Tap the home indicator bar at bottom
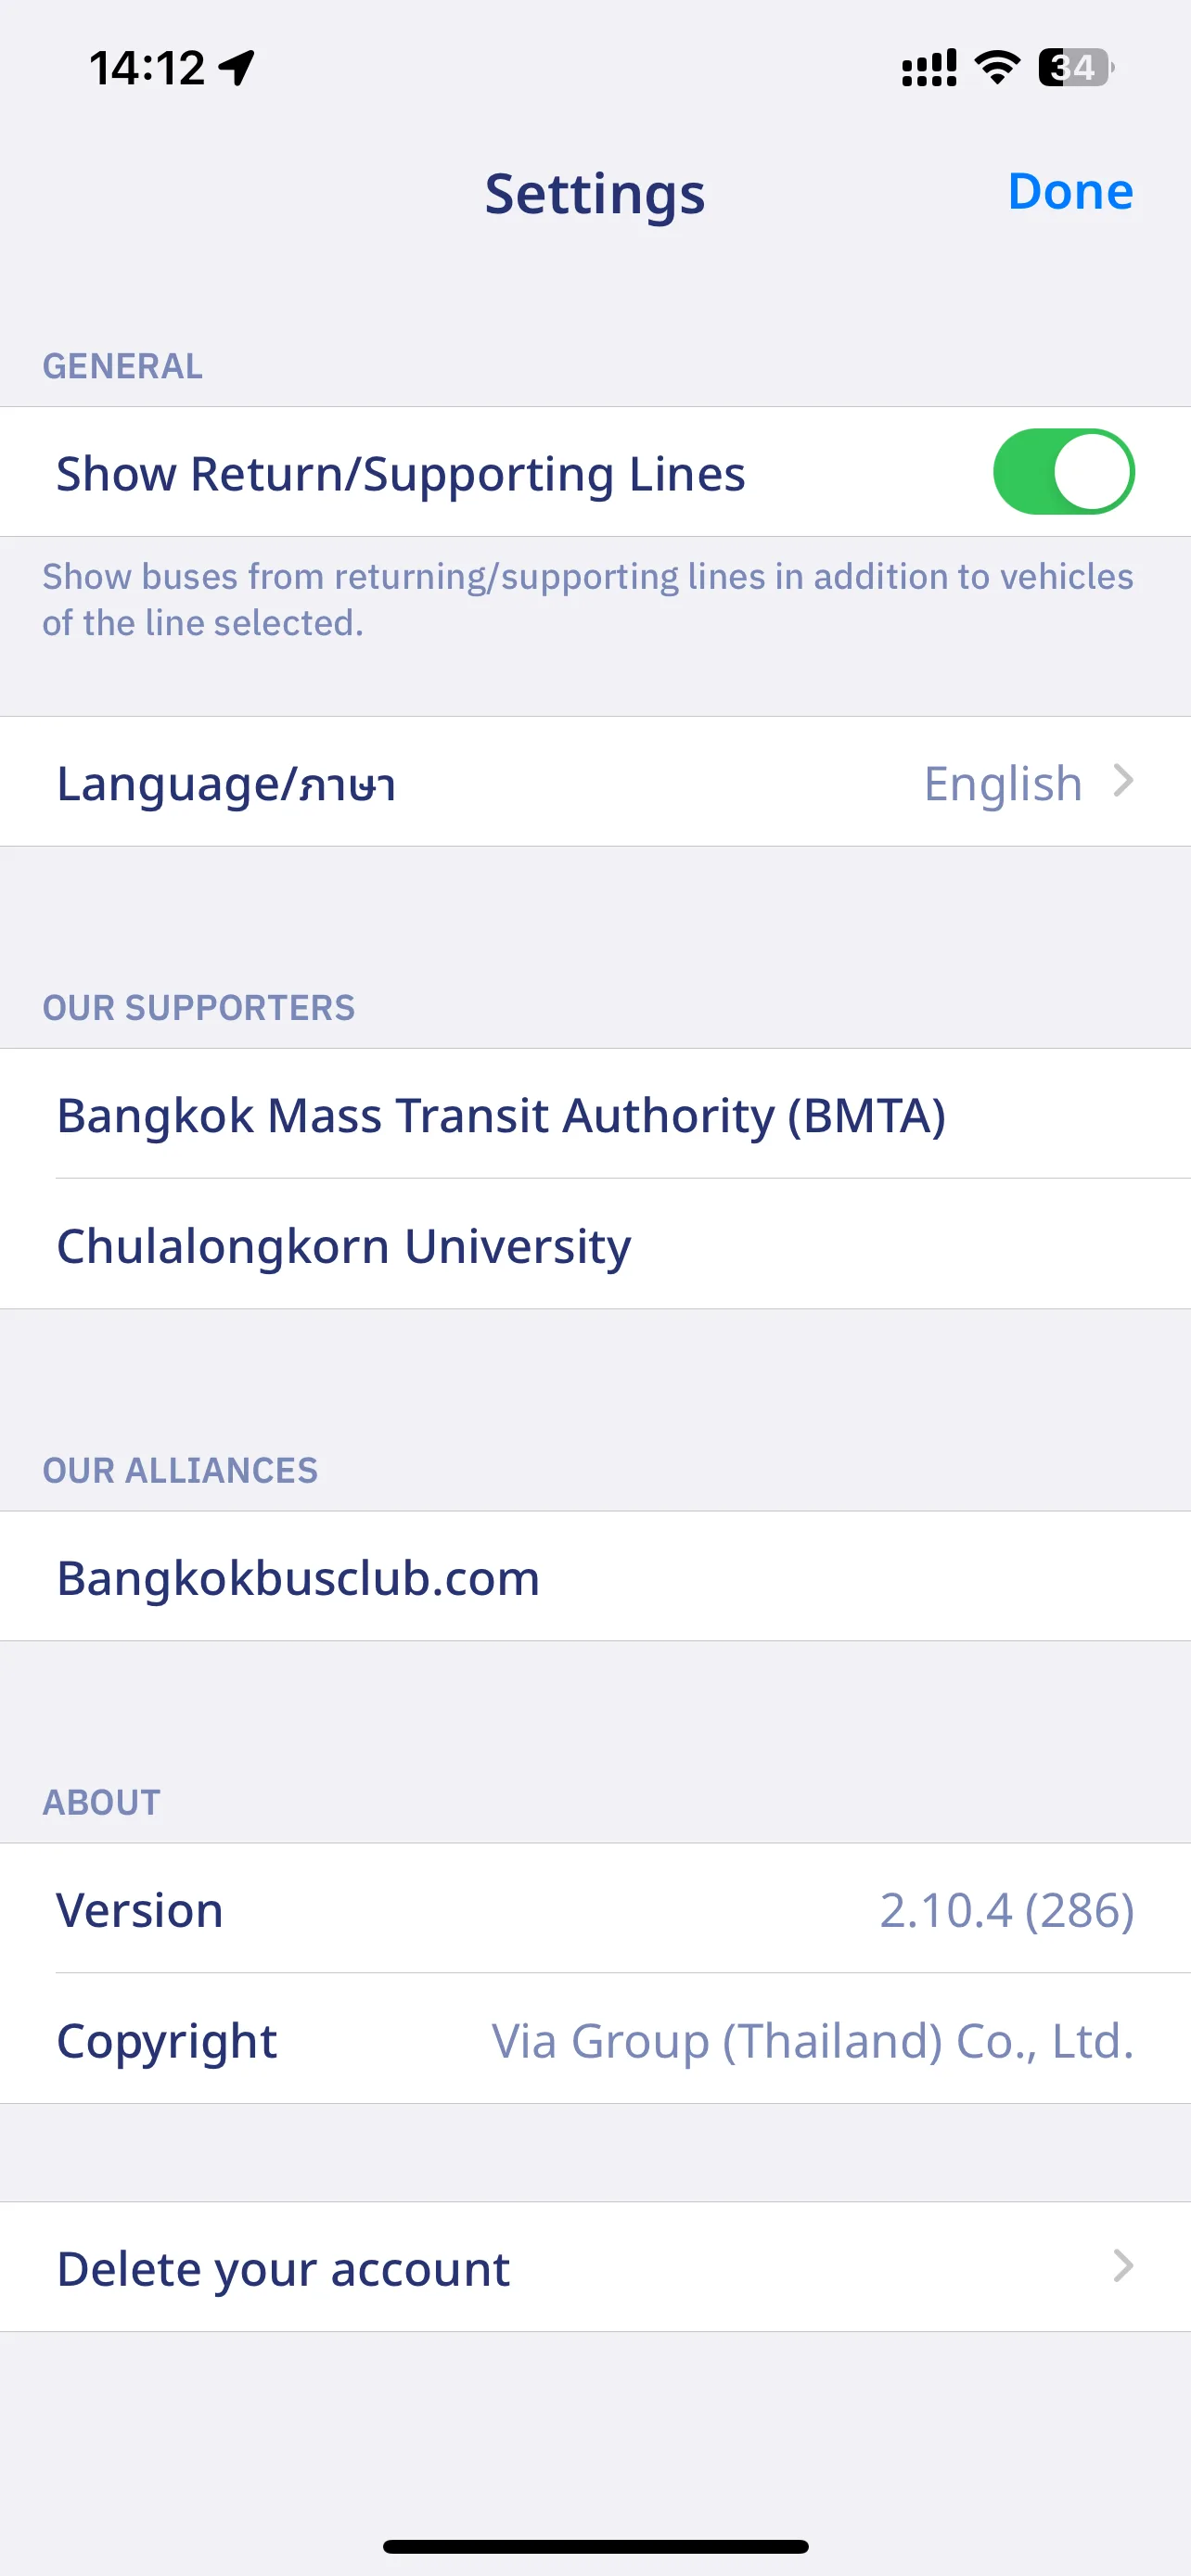Screen dimensions: 1191x2576 point(595,2546)
